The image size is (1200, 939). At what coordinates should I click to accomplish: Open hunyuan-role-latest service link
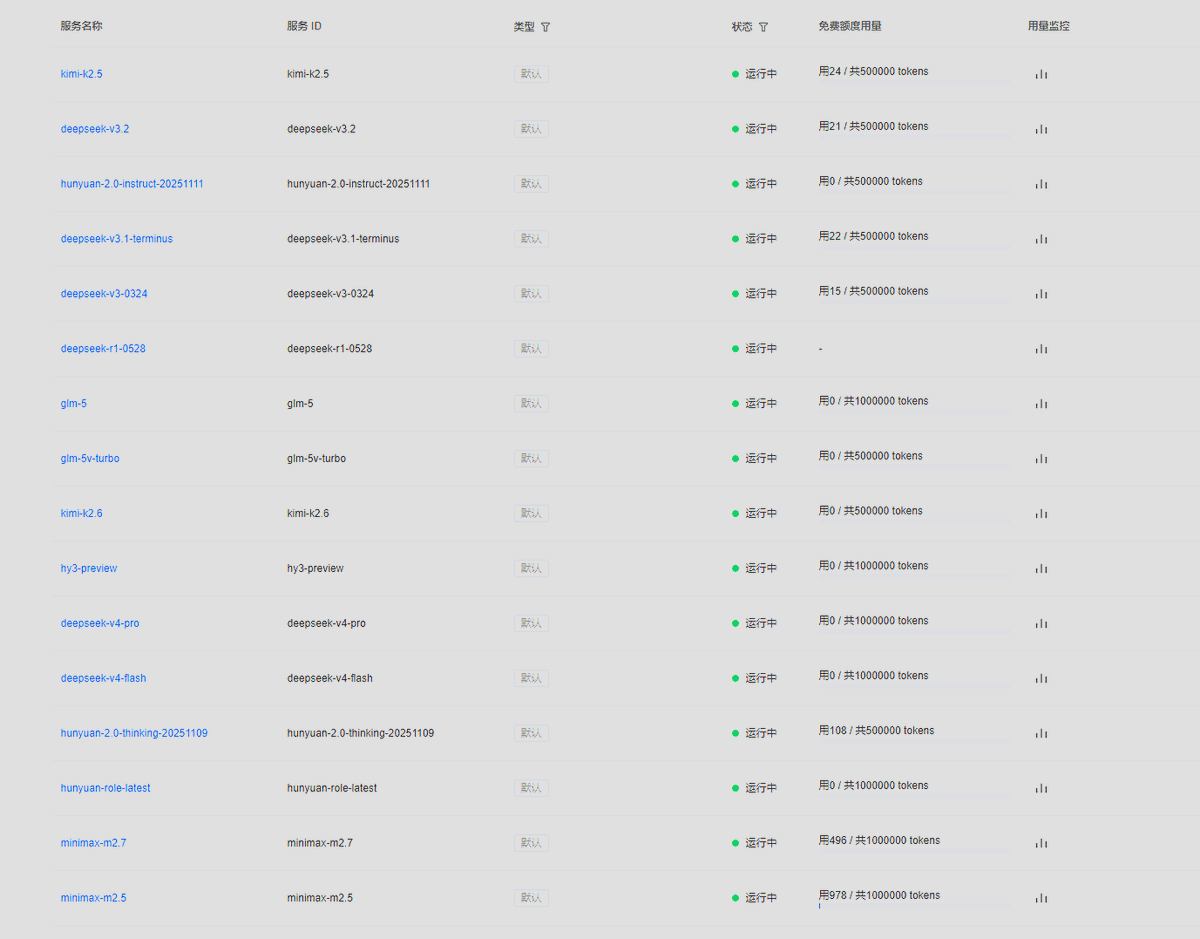[105, 789]
